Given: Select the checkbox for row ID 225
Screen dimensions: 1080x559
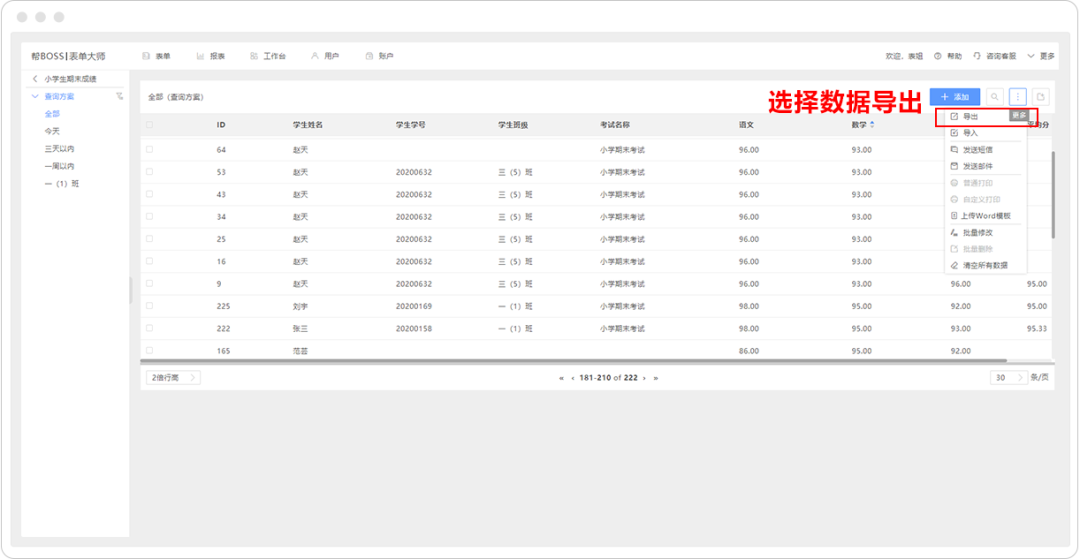Looking at the screenshot, I should [149, 306].
